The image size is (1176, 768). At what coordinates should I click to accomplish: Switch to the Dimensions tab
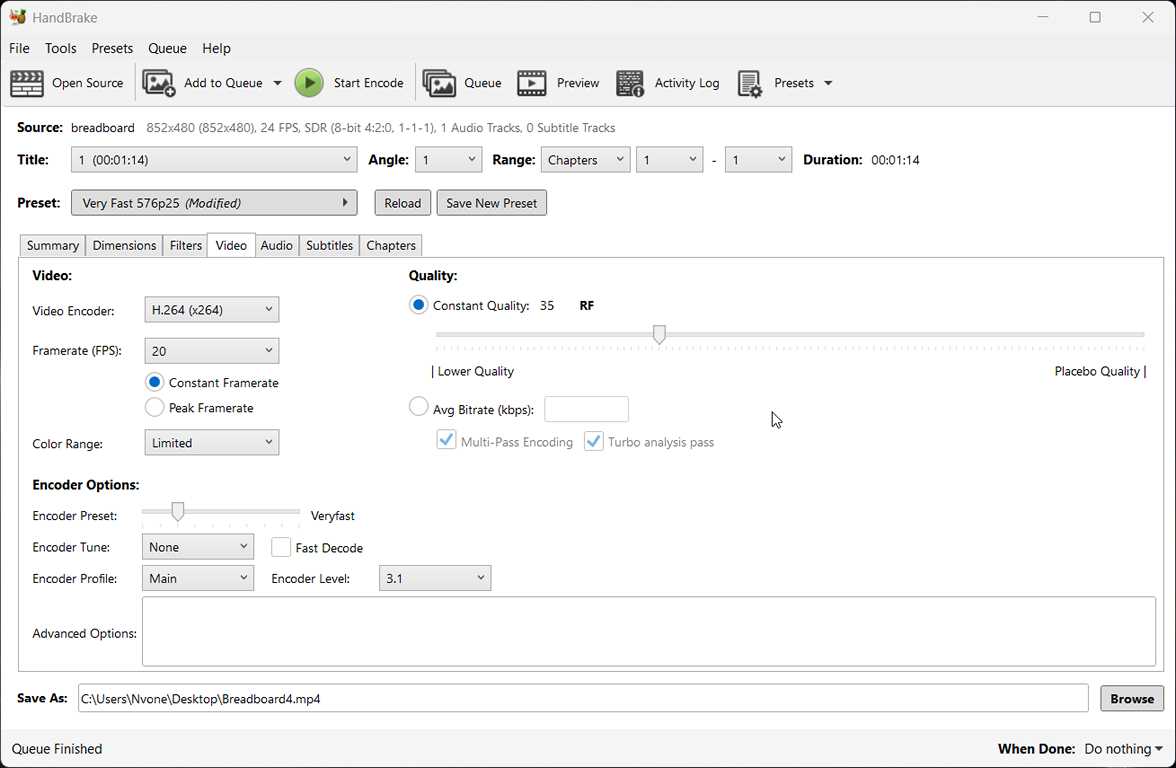click(124, 245)
